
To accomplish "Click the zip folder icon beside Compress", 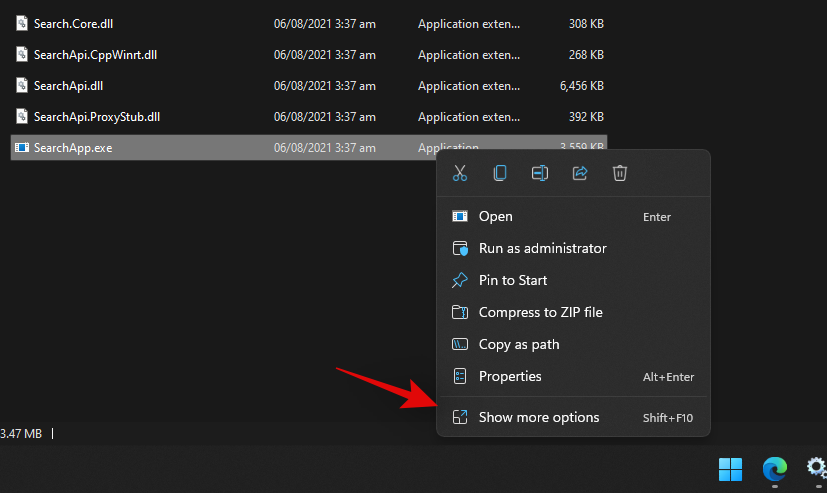I will pyautogui.click(x=460, y=313).
